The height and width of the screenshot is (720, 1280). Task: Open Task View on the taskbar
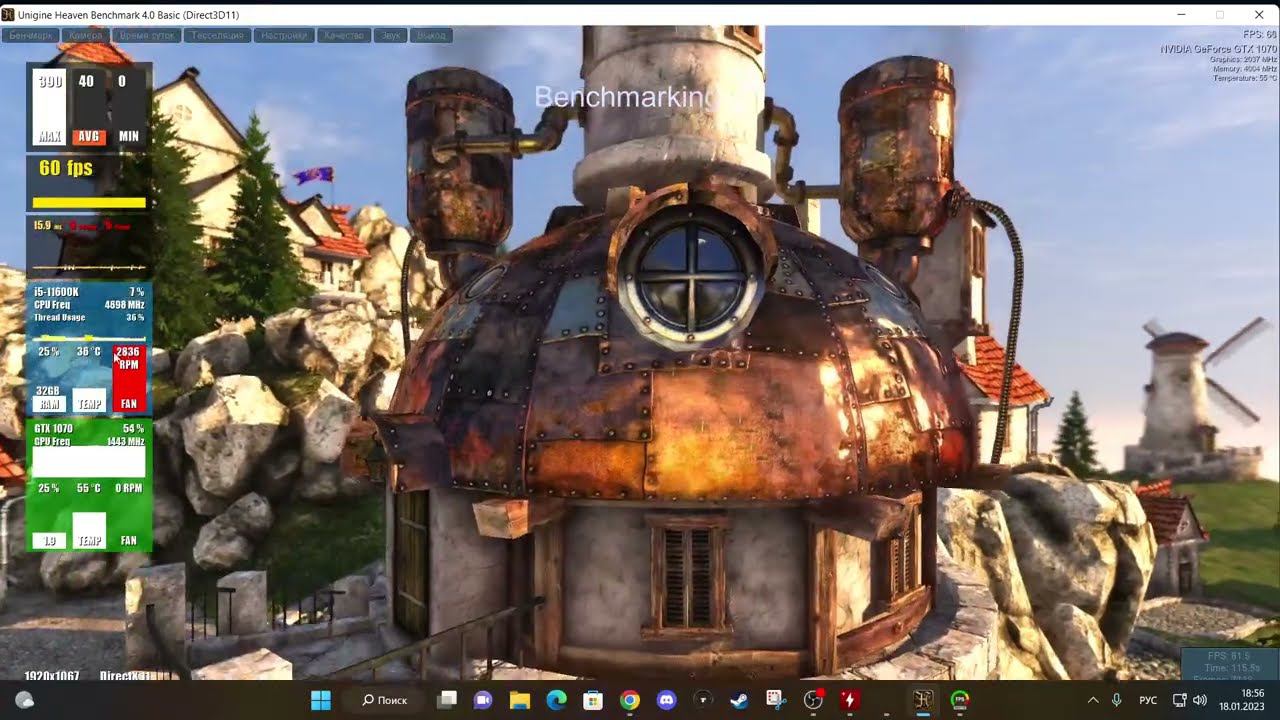click(x=448, y=700)
